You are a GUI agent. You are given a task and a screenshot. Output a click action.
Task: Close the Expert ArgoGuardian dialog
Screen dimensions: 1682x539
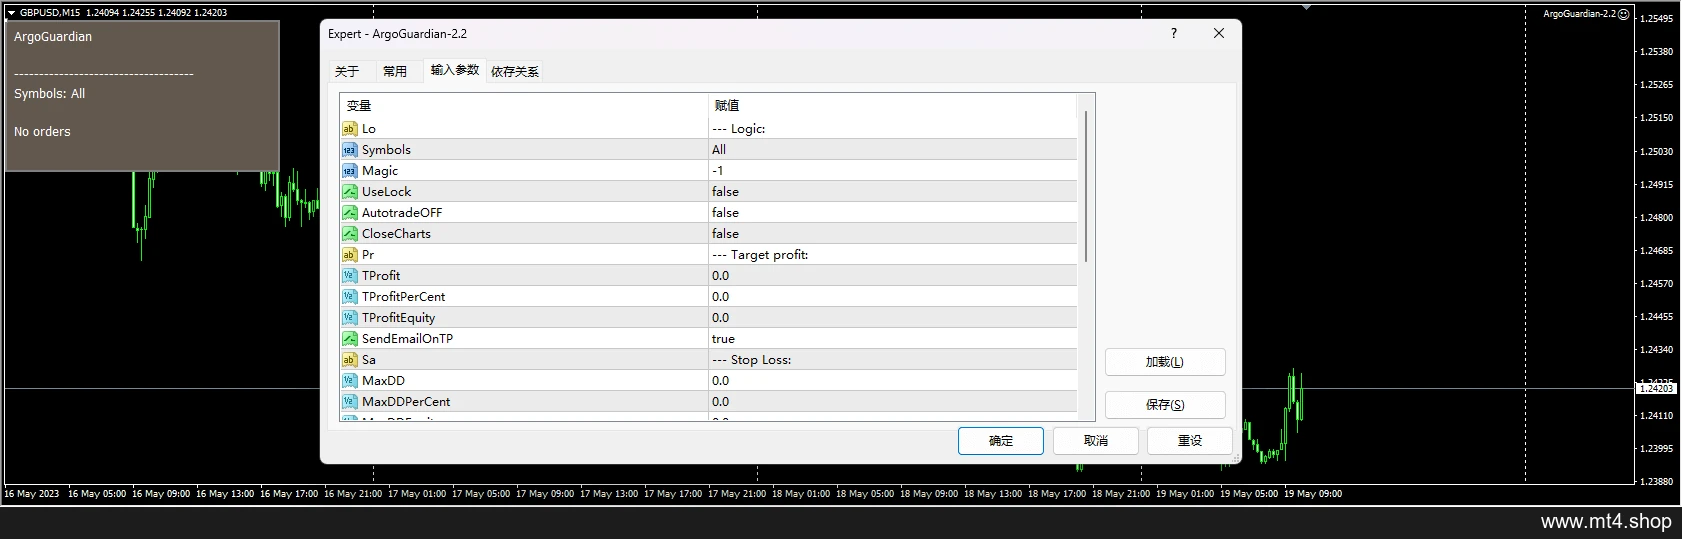[x=1218, y=33]
